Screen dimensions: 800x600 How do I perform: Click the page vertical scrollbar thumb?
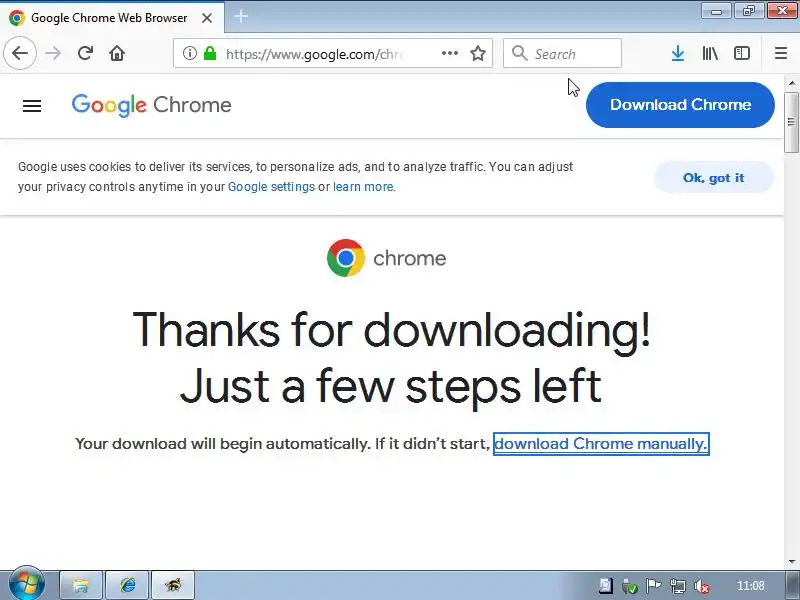791,122
